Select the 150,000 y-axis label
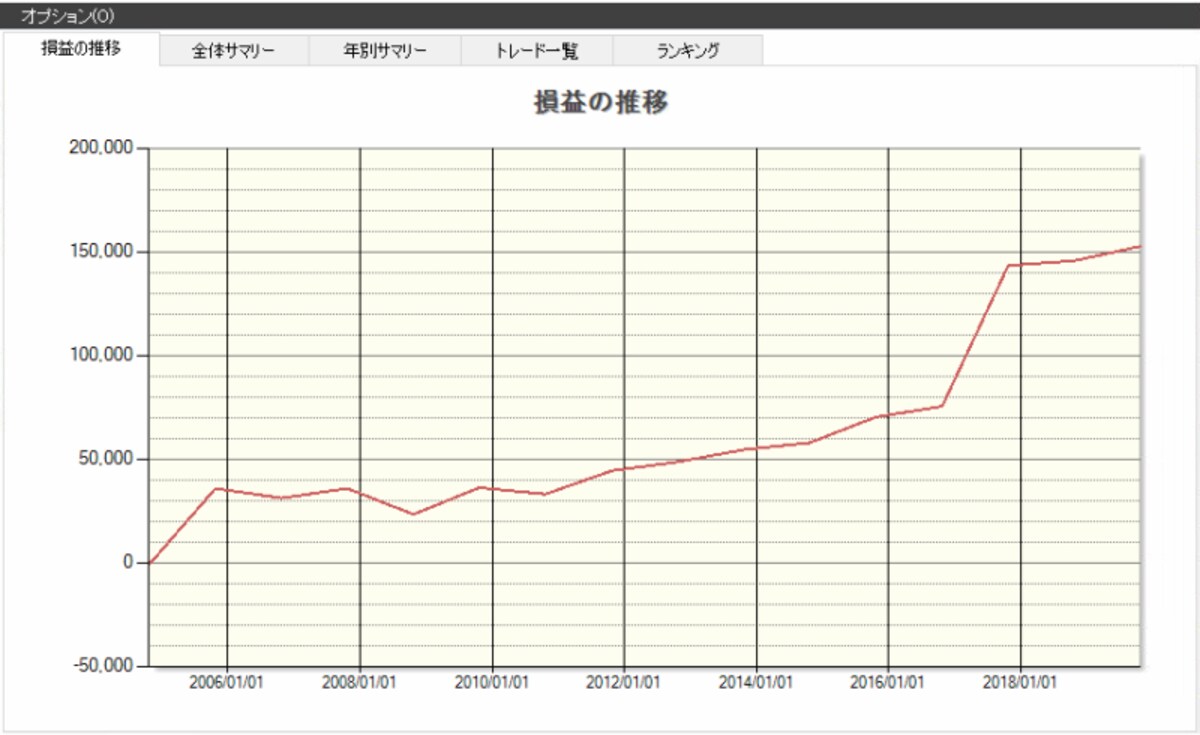1200x735 pixels. (101, 252)
